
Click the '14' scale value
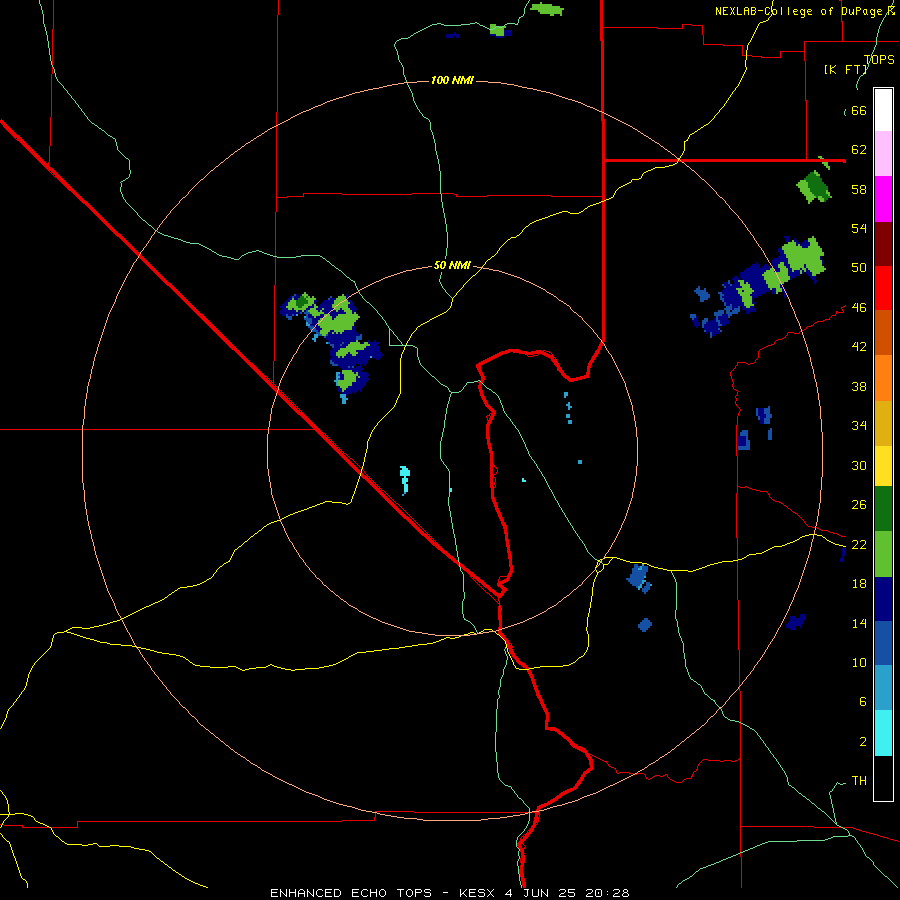click(859, 623)
